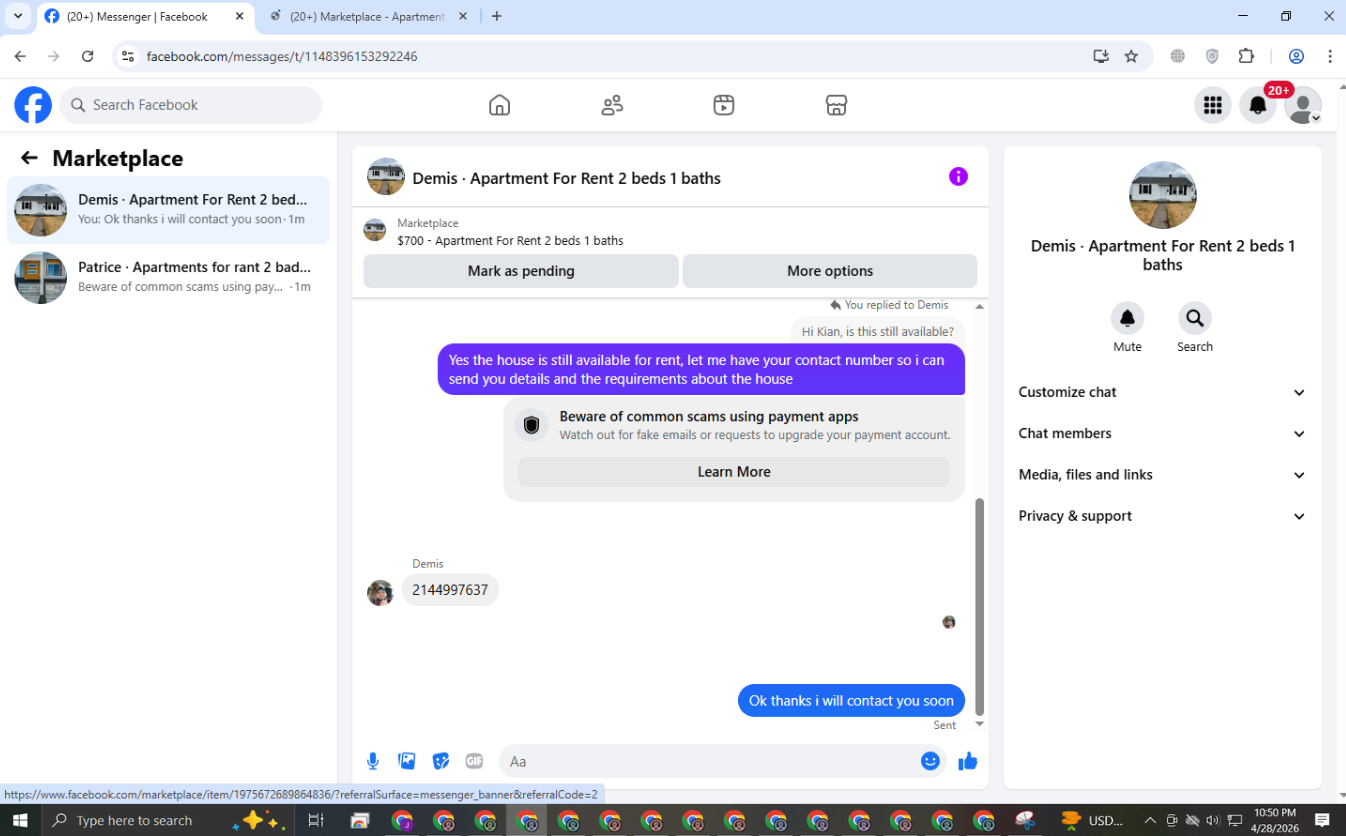This screenshot has width=1346, height=836.
Task: Send a thumbs-up like
Action: [x=967, y=762]
